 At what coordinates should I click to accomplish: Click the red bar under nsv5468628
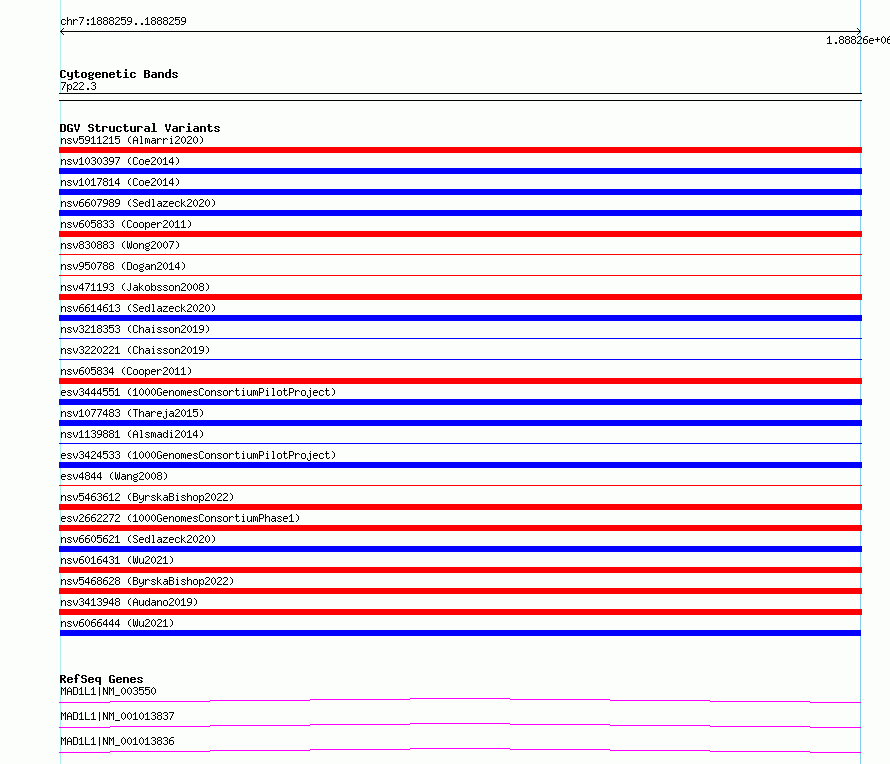[460, 591]
